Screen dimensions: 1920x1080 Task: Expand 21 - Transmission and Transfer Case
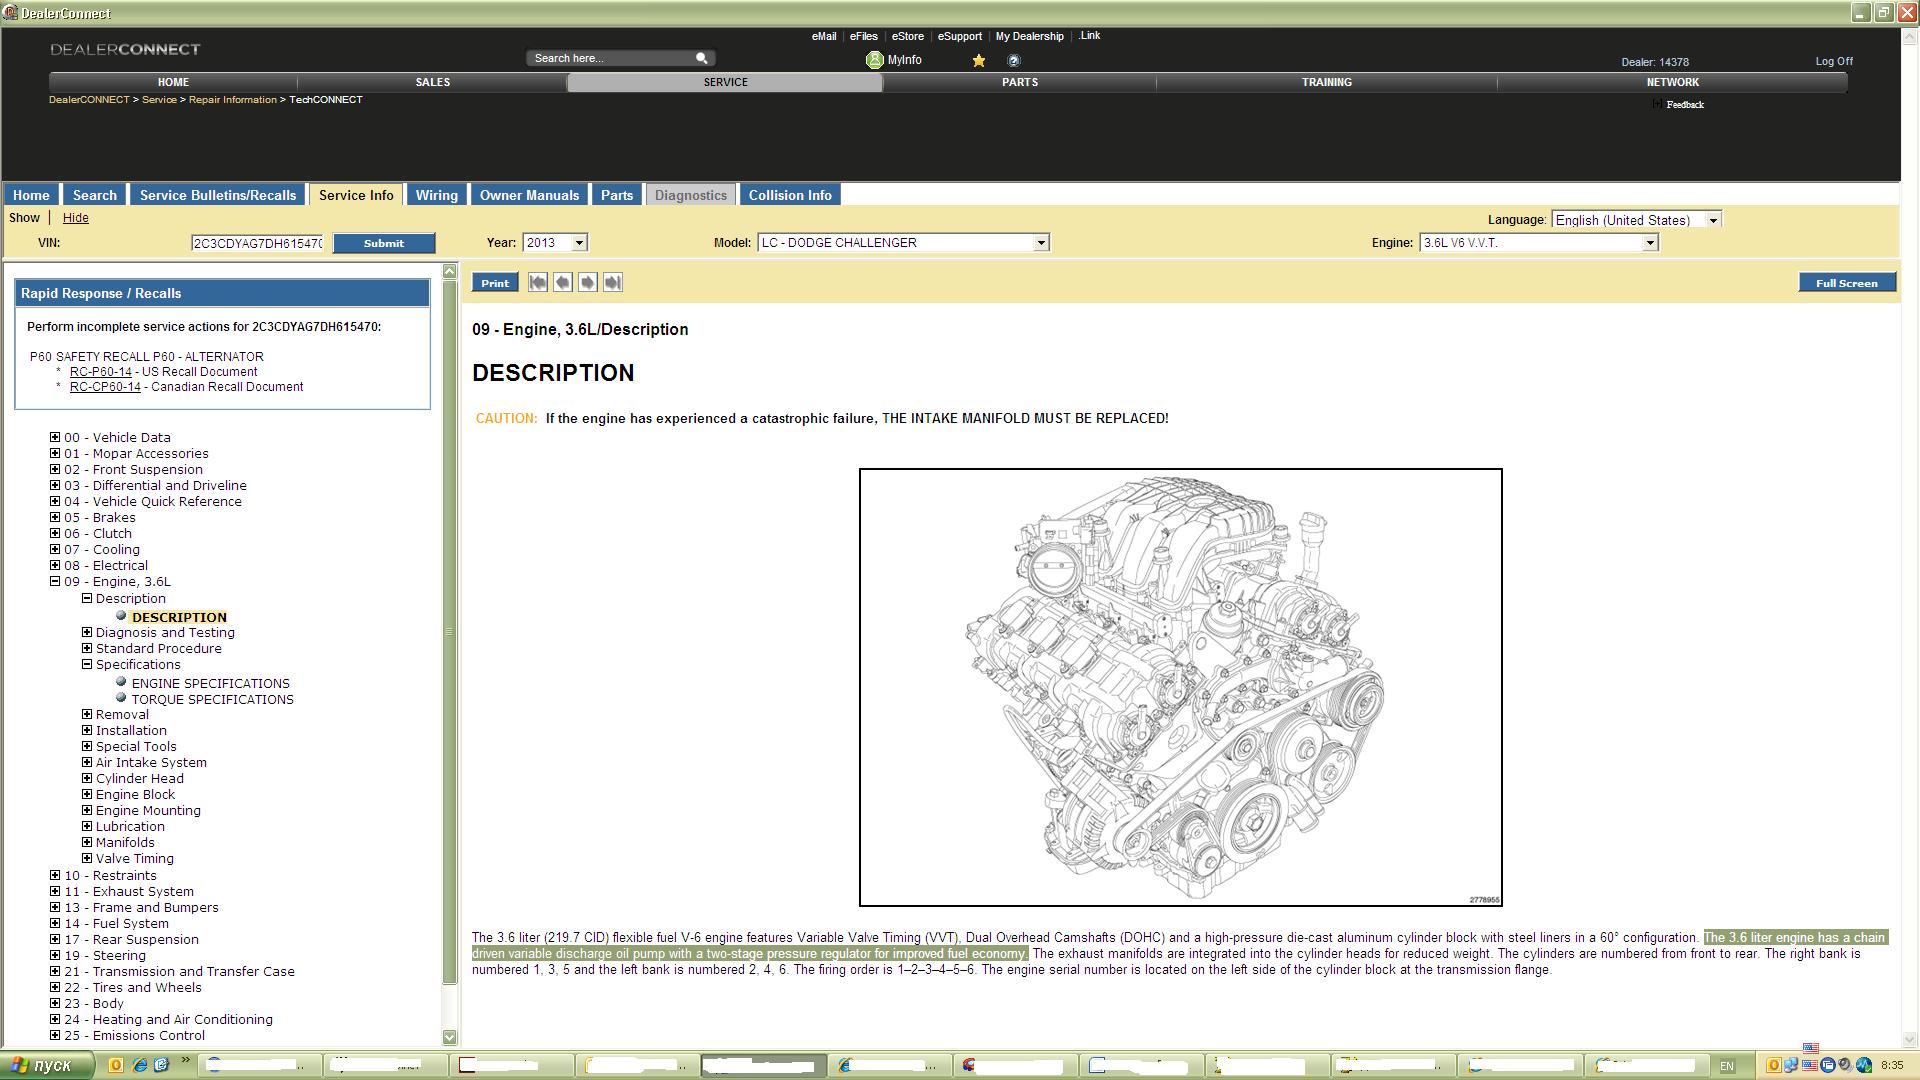click(x=55, y=971)
